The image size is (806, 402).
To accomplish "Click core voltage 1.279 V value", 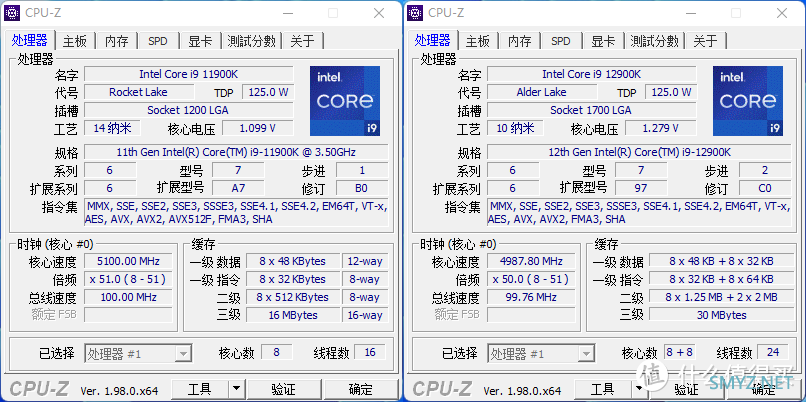I will [x=661, y=128].
